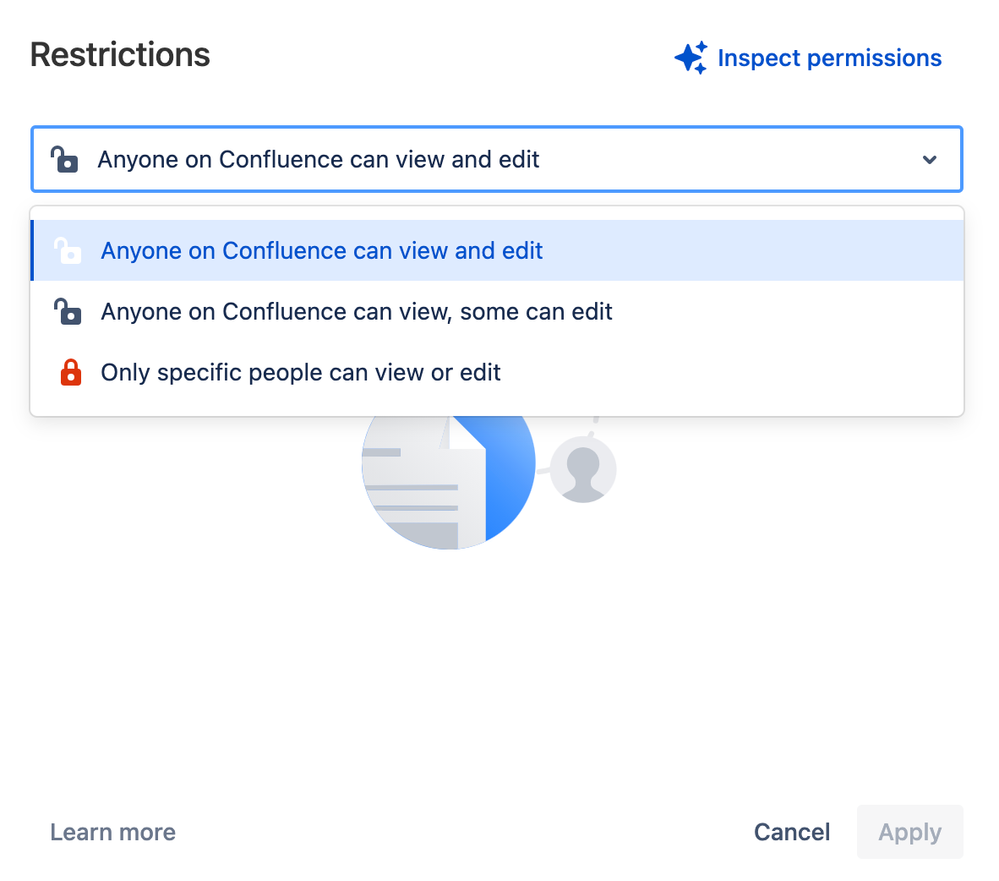
Task: Click the user avatar illustration
Action: point(583,469)
